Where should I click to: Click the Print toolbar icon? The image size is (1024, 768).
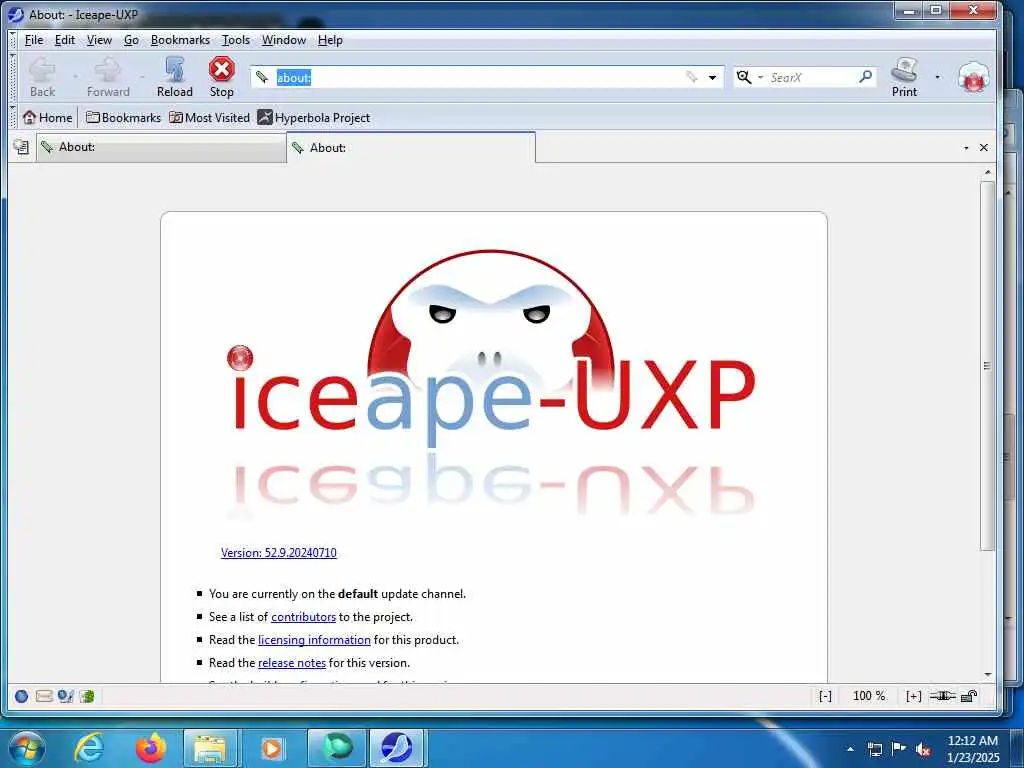point(904,77)
